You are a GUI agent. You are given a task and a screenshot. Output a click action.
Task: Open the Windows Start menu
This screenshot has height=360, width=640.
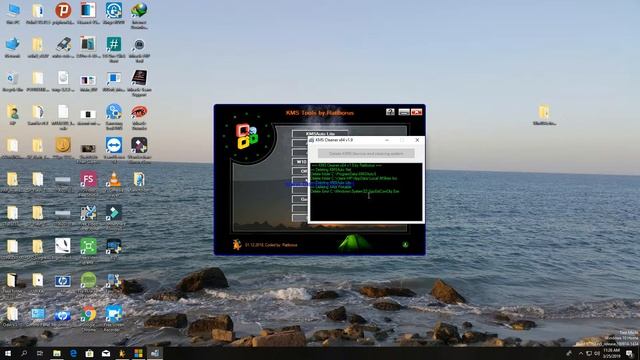(x=7, y=353)
